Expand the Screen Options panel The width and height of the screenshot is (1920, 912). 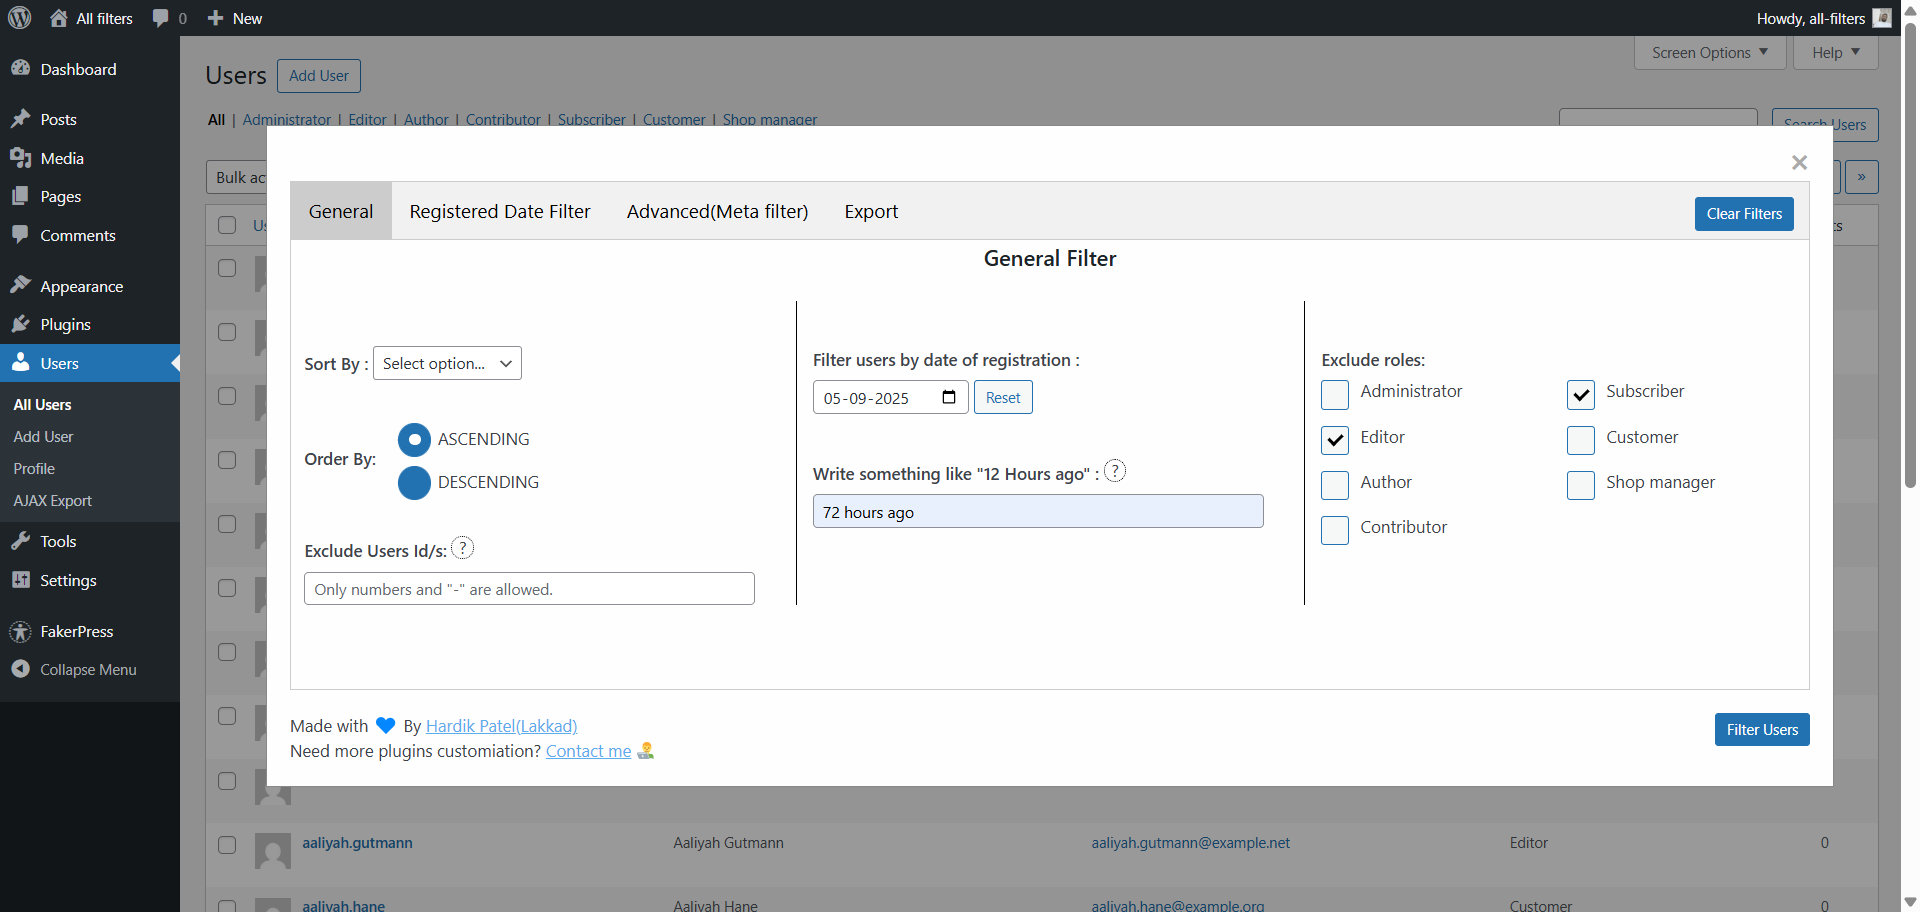click(x=1709, y=53)
